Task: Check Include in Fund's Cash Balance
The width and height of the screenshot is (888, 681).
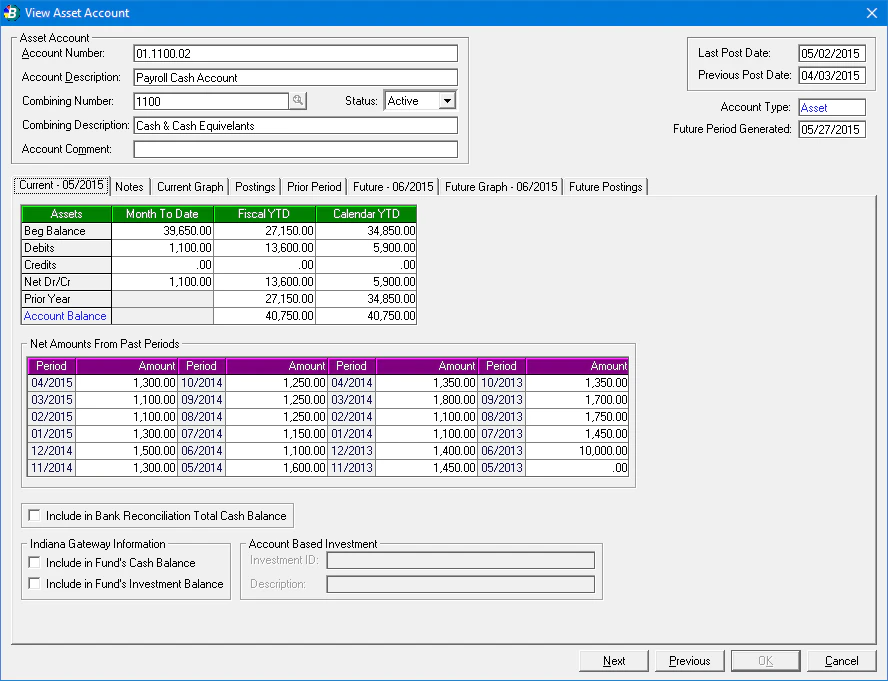Action: tap(35, 562)
